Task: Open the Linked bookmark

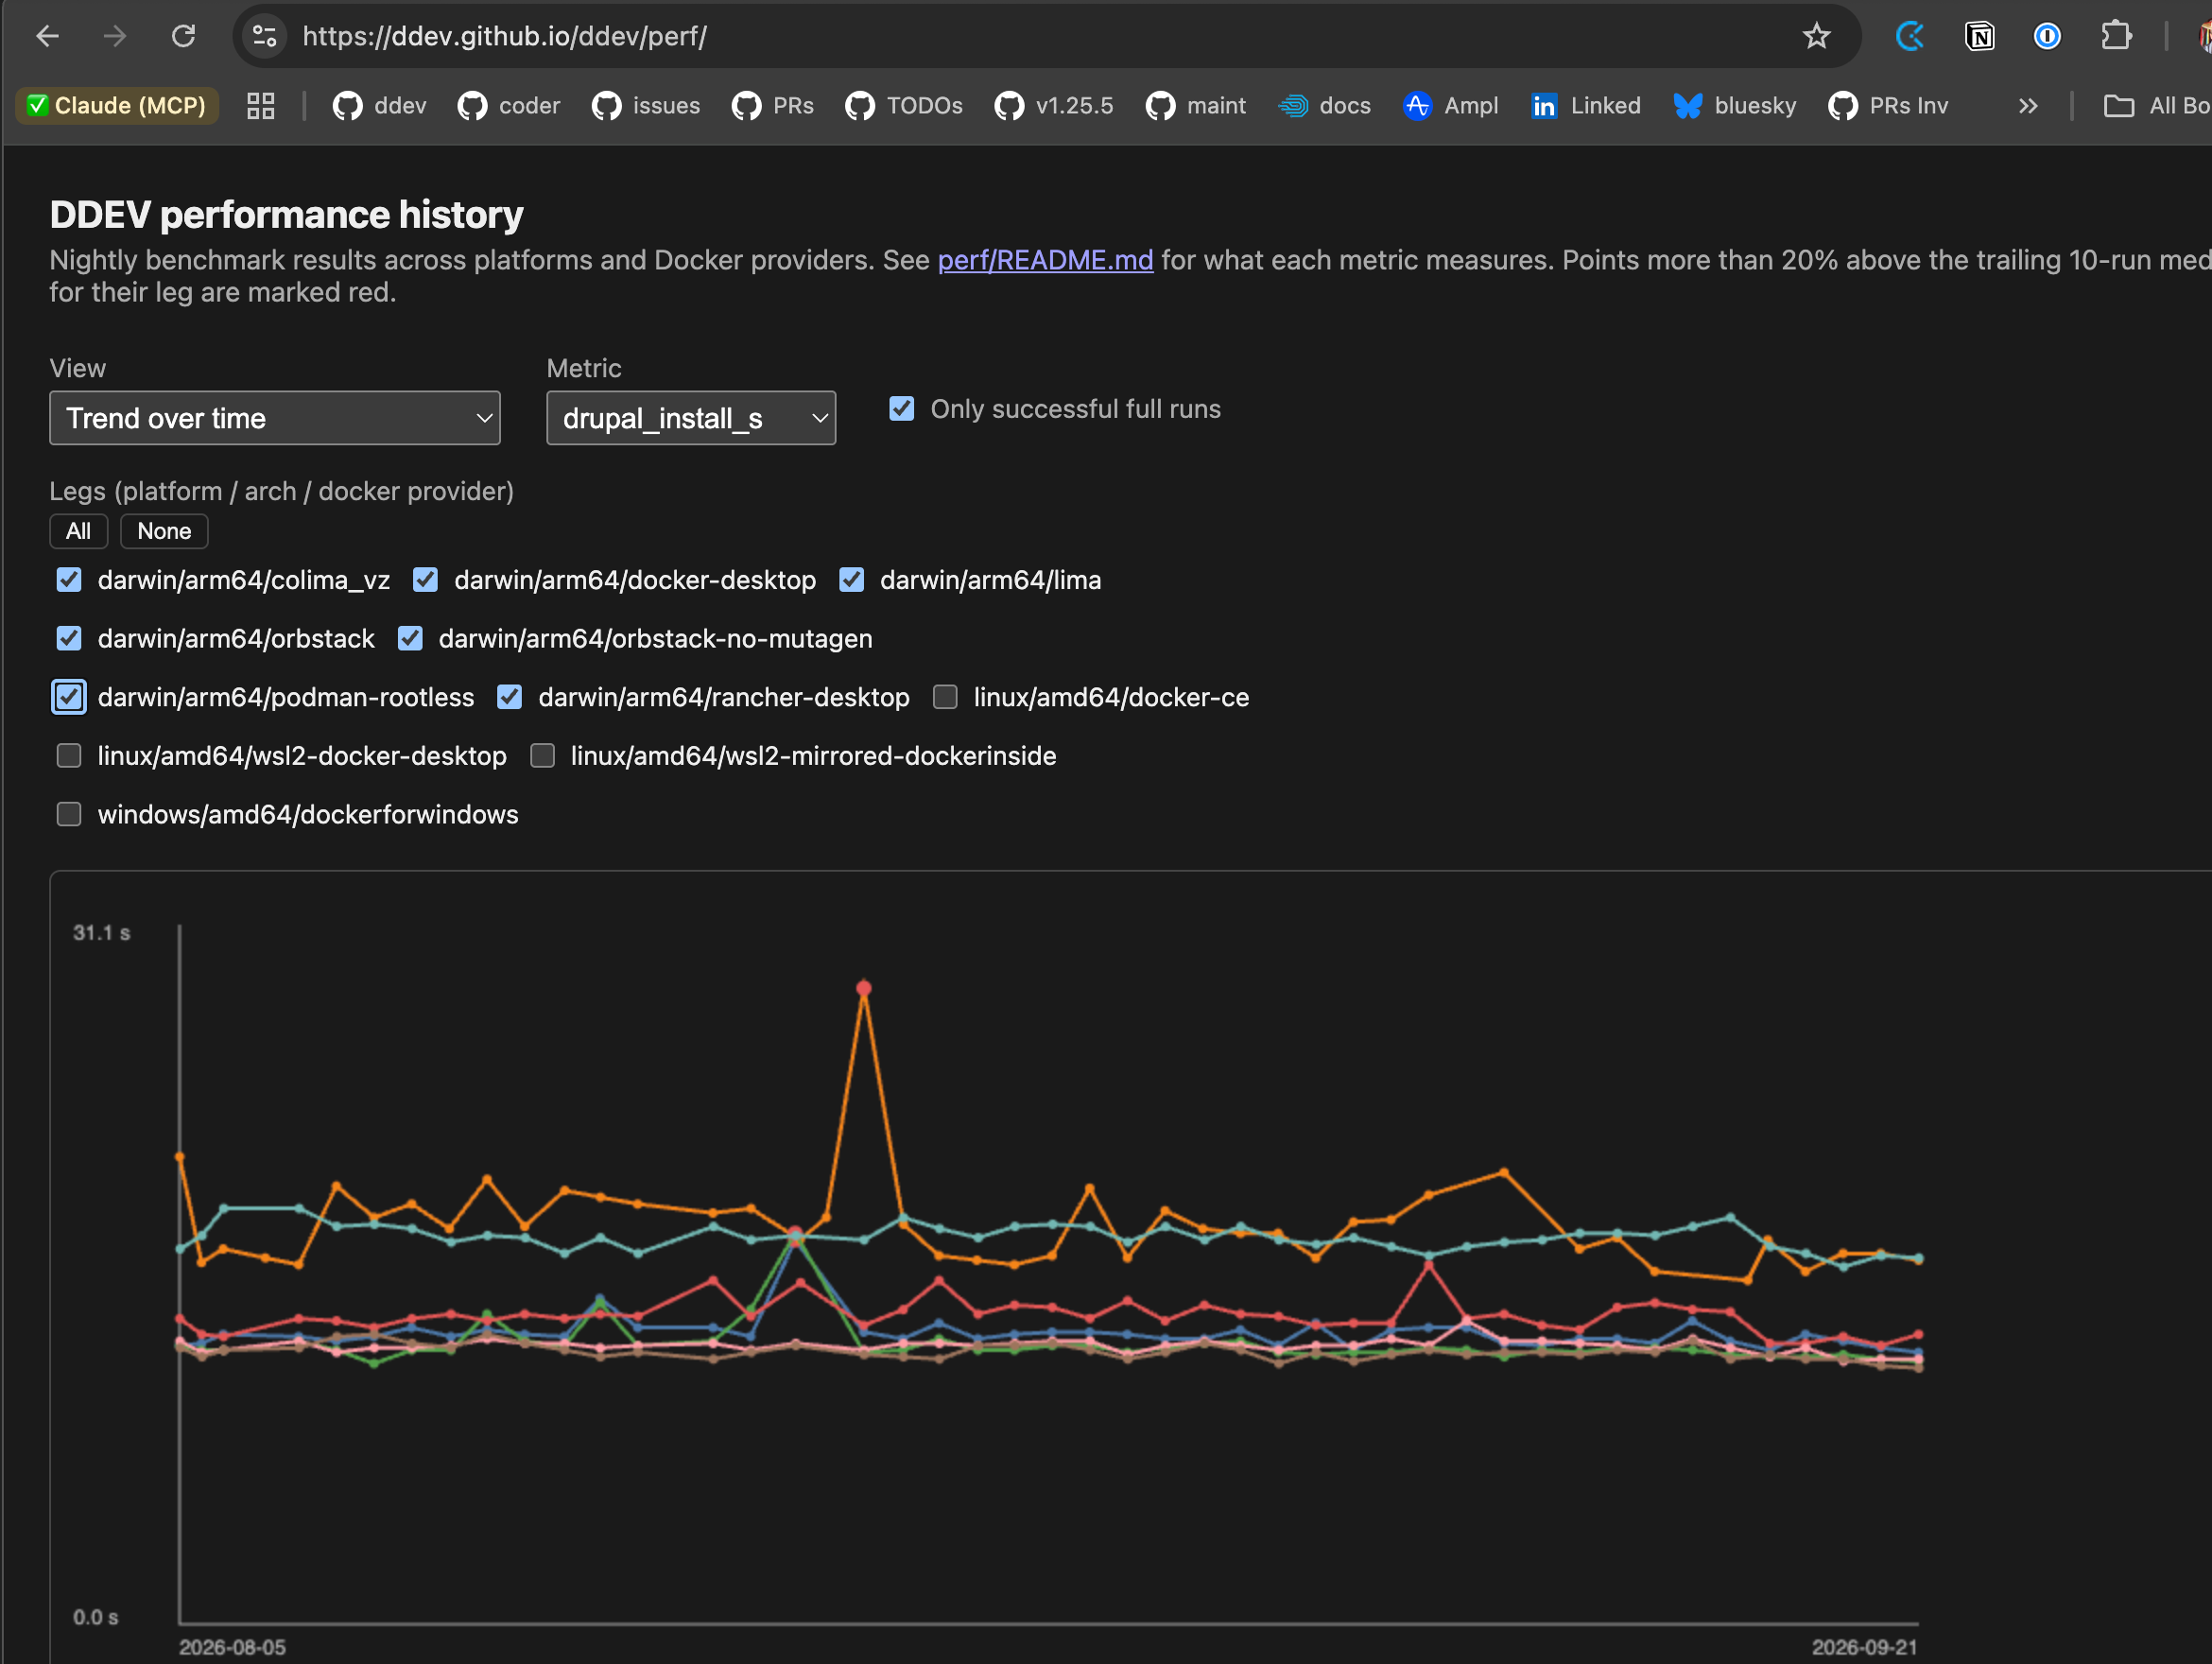Action: coord(1586,105)
